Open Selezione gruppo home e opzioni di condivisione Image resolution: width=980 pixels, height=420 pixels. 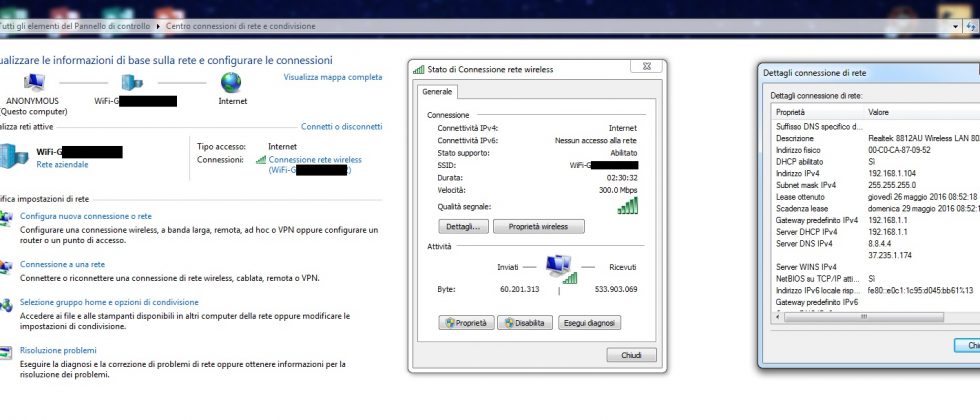109,302
